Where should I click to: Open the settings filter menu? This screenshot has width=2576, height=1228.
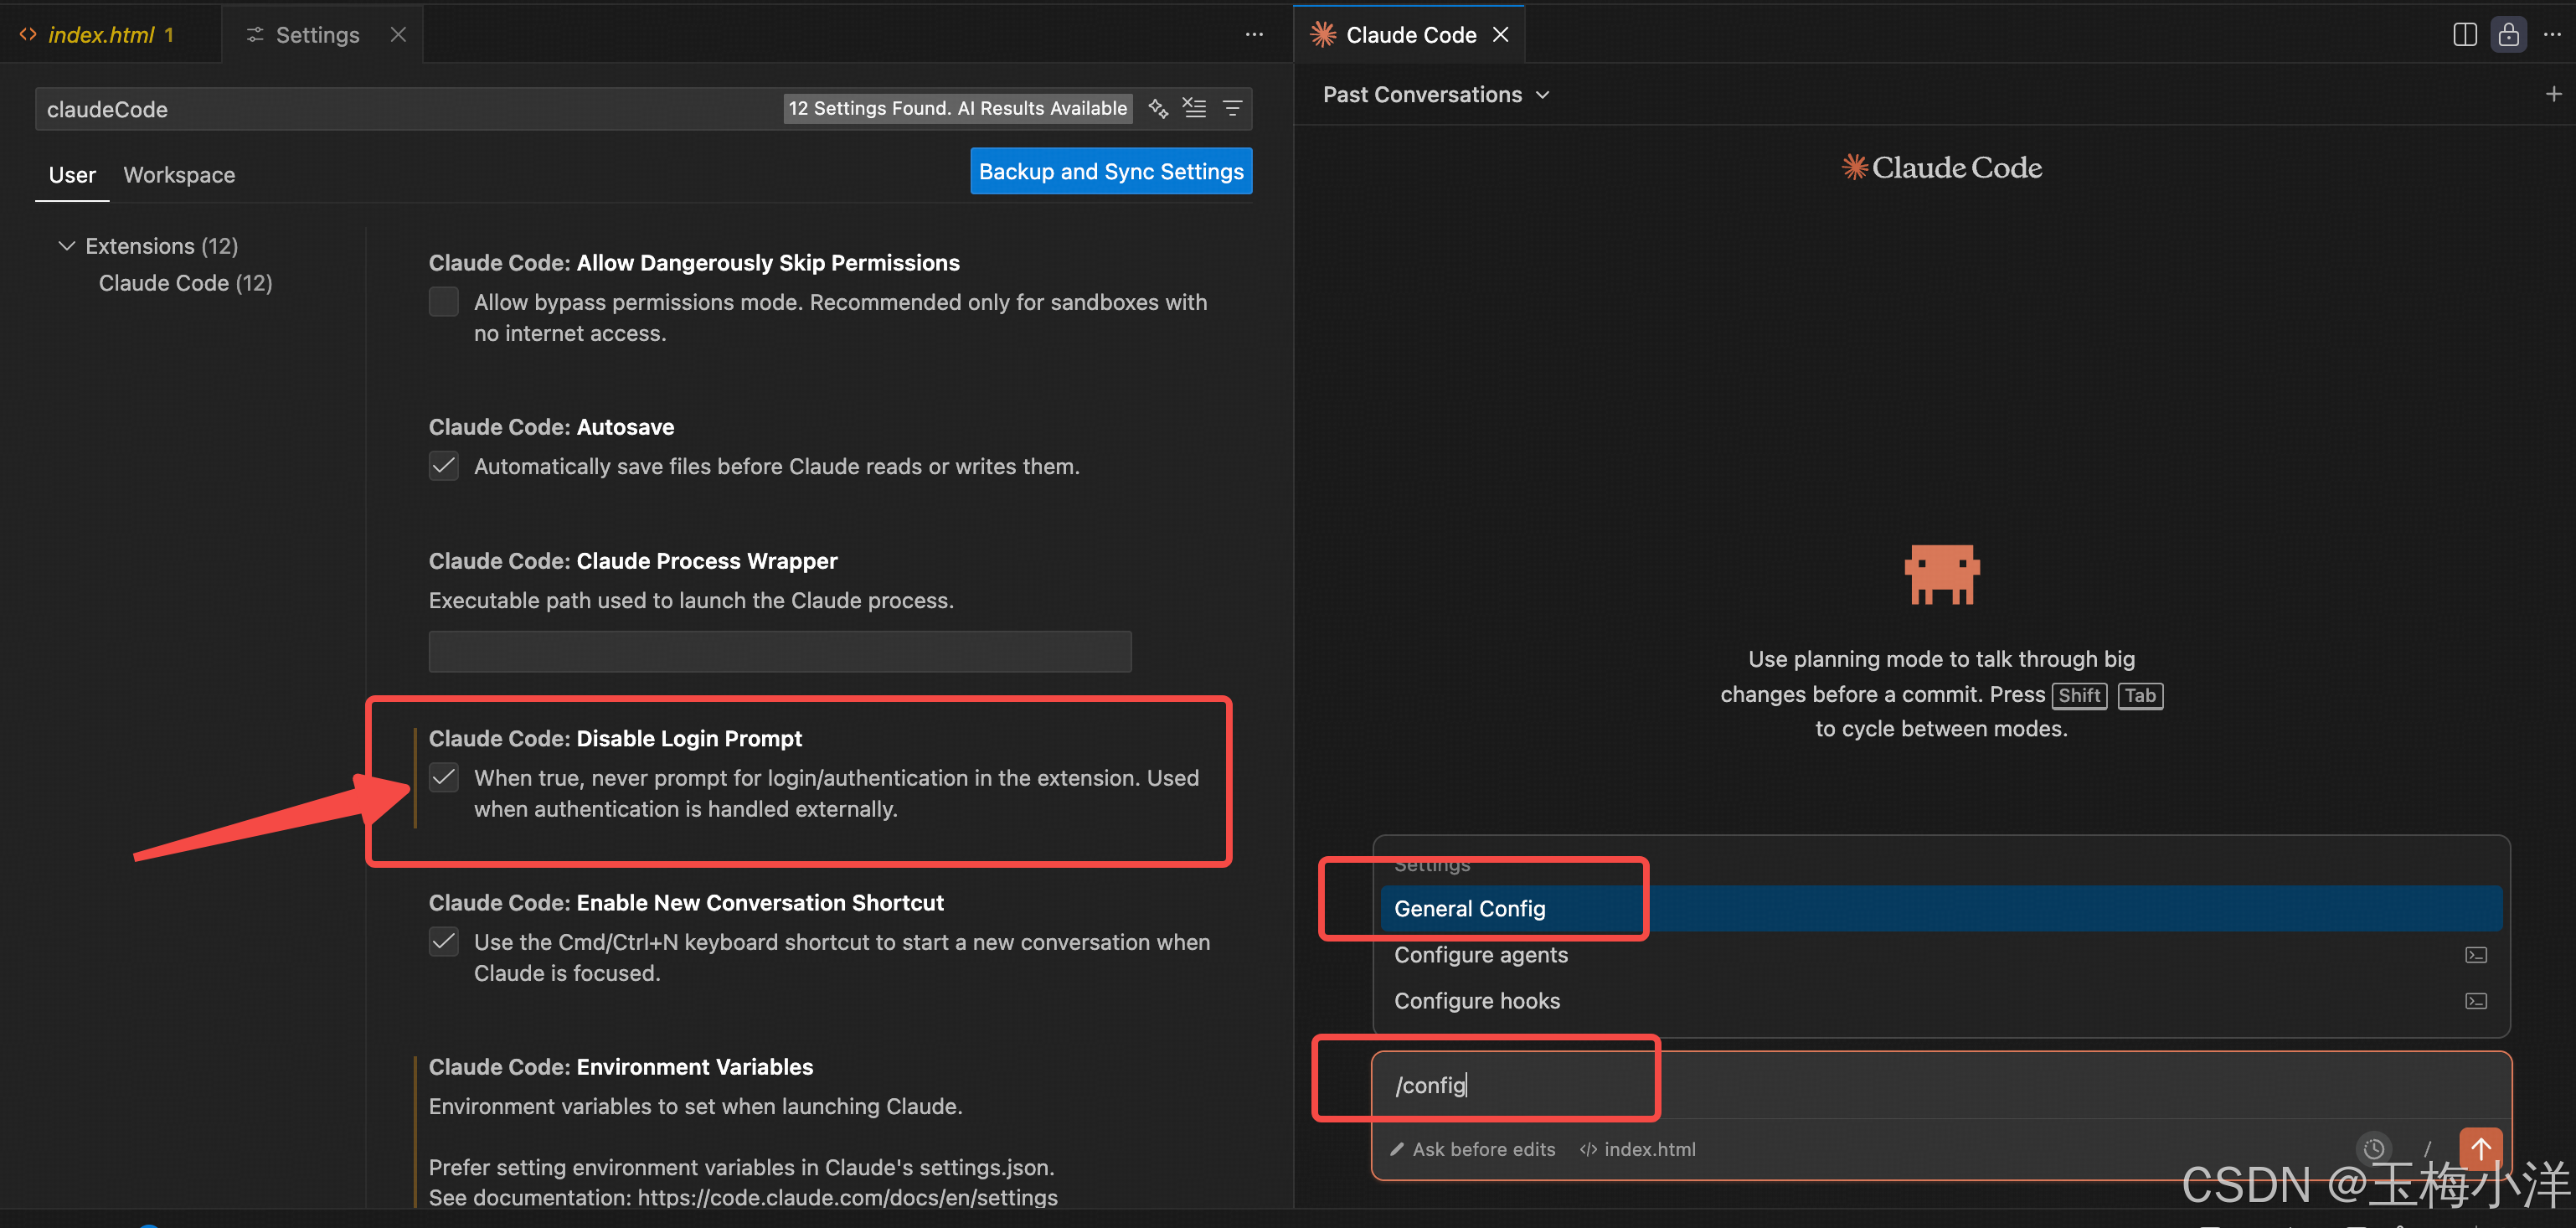click(x=1232, y=108)
